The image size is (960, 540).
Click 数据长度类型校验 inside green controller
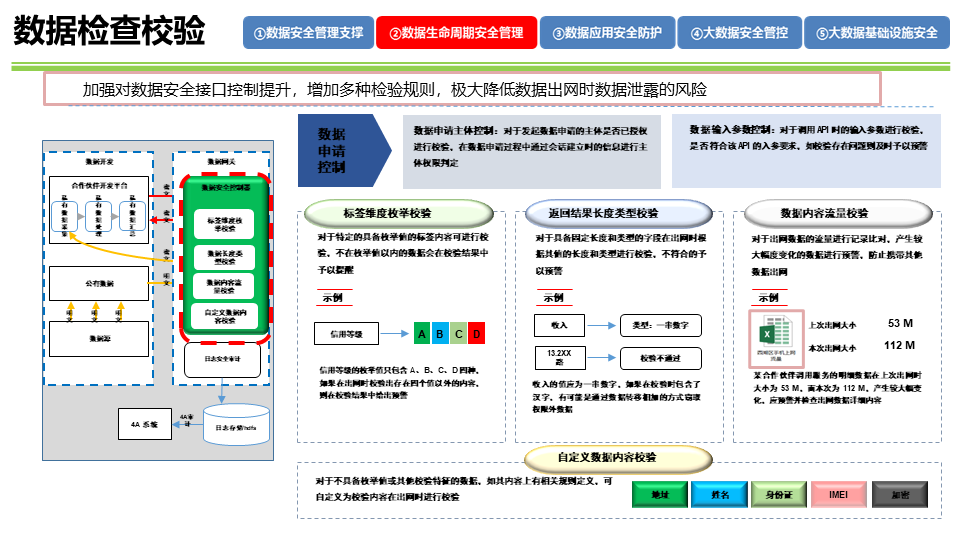[224, 257]
